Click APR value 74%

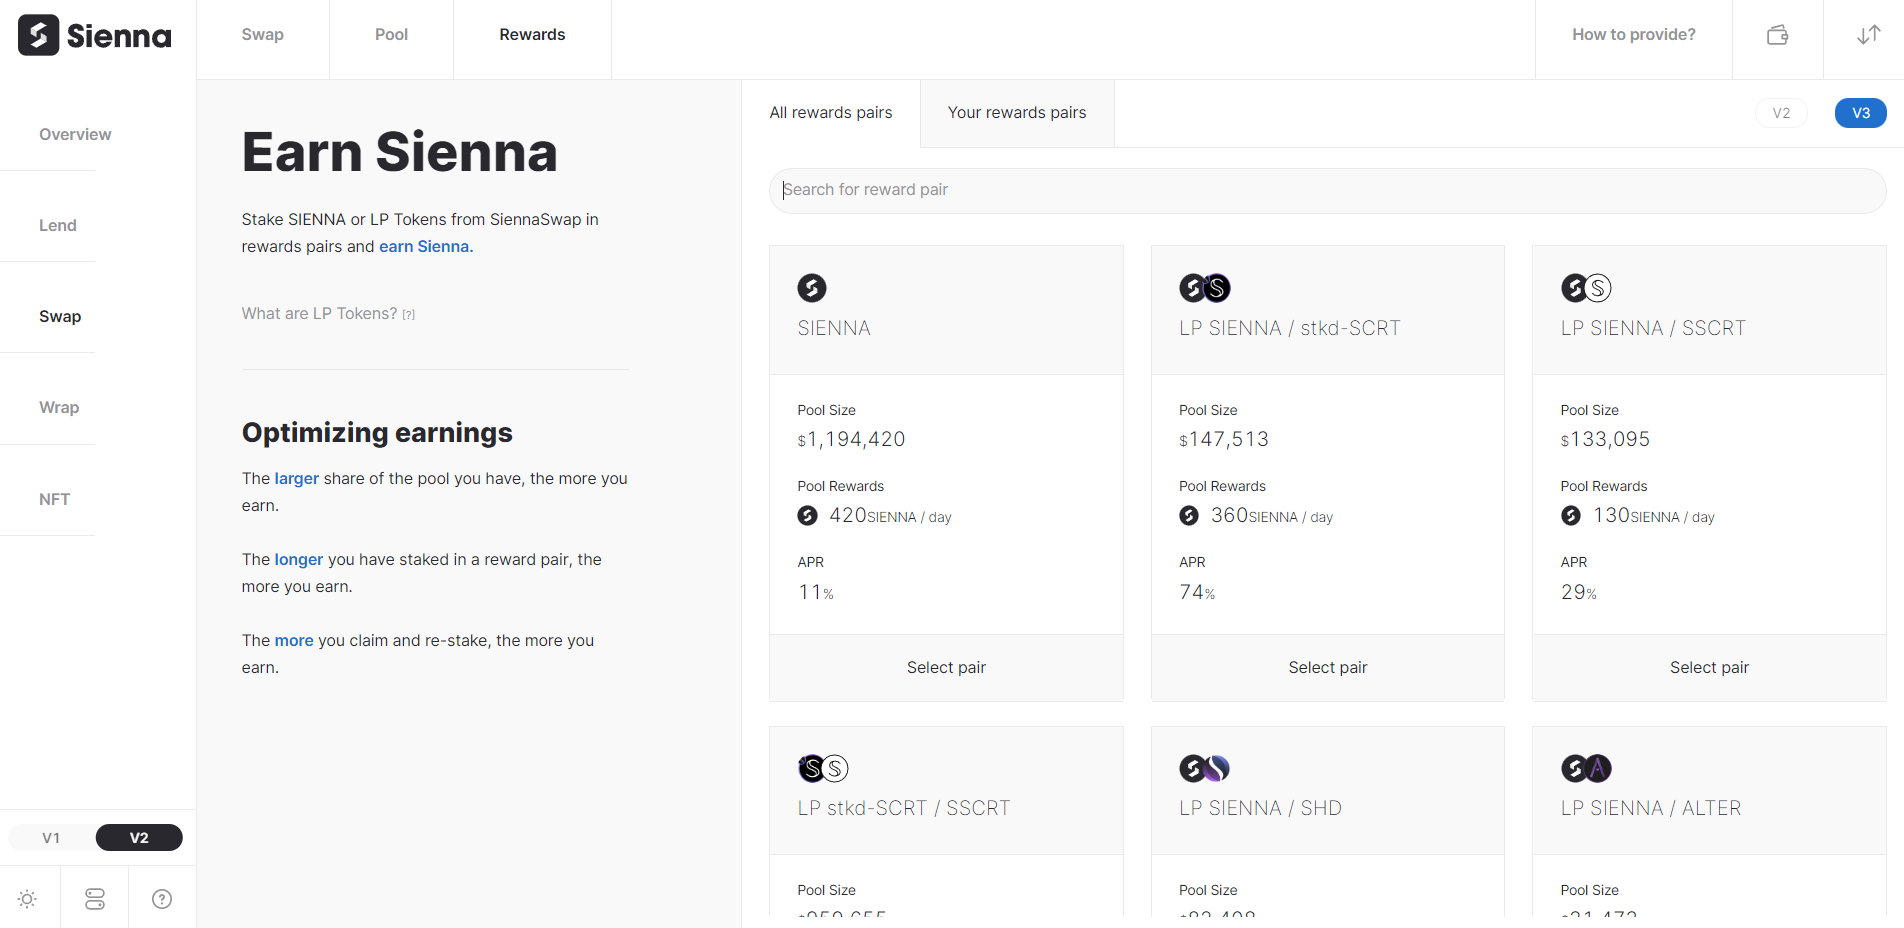[1197, 592]
